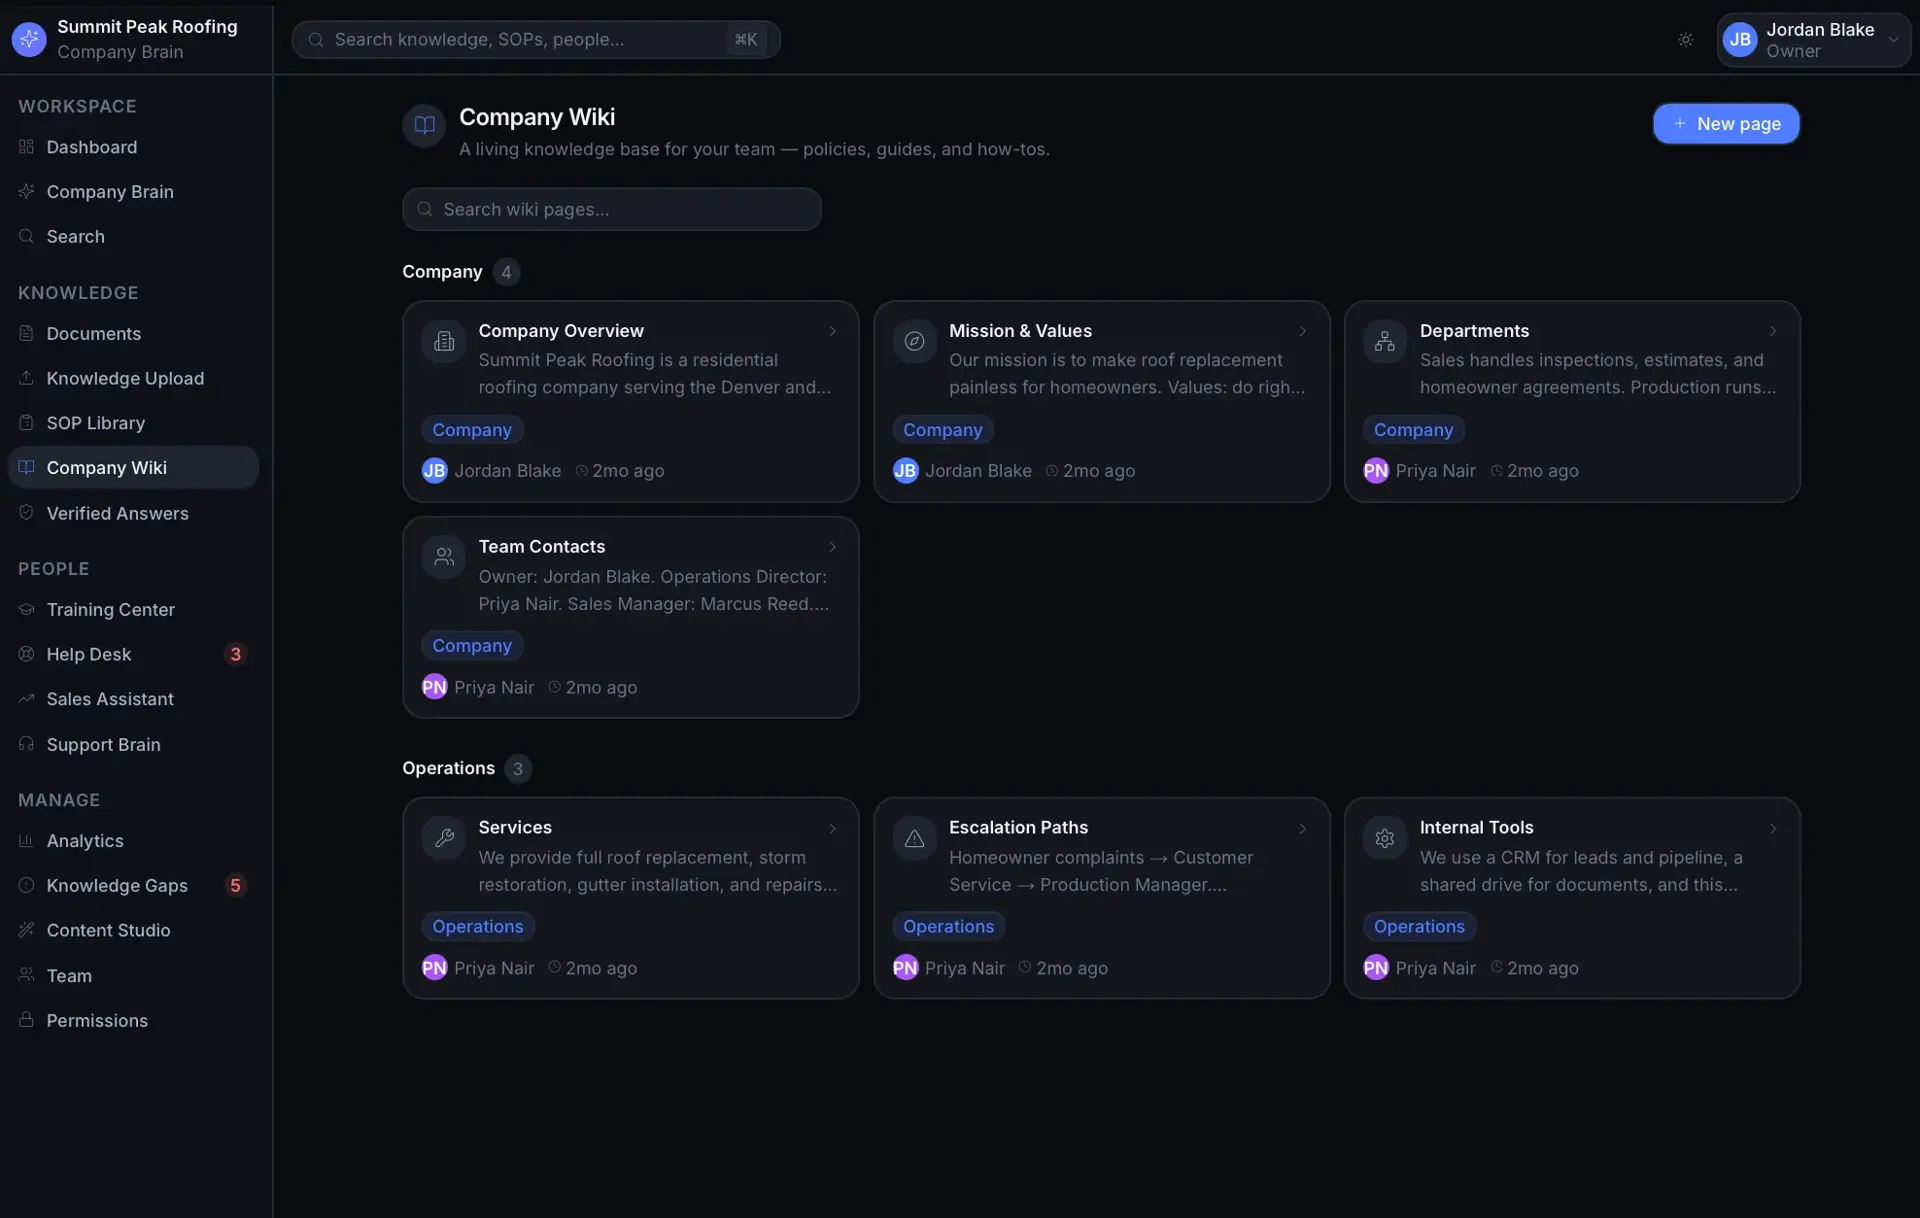Click the Support Brain headset icon
Viewport: 1920px width, 1218px height.
pos(26,744)
